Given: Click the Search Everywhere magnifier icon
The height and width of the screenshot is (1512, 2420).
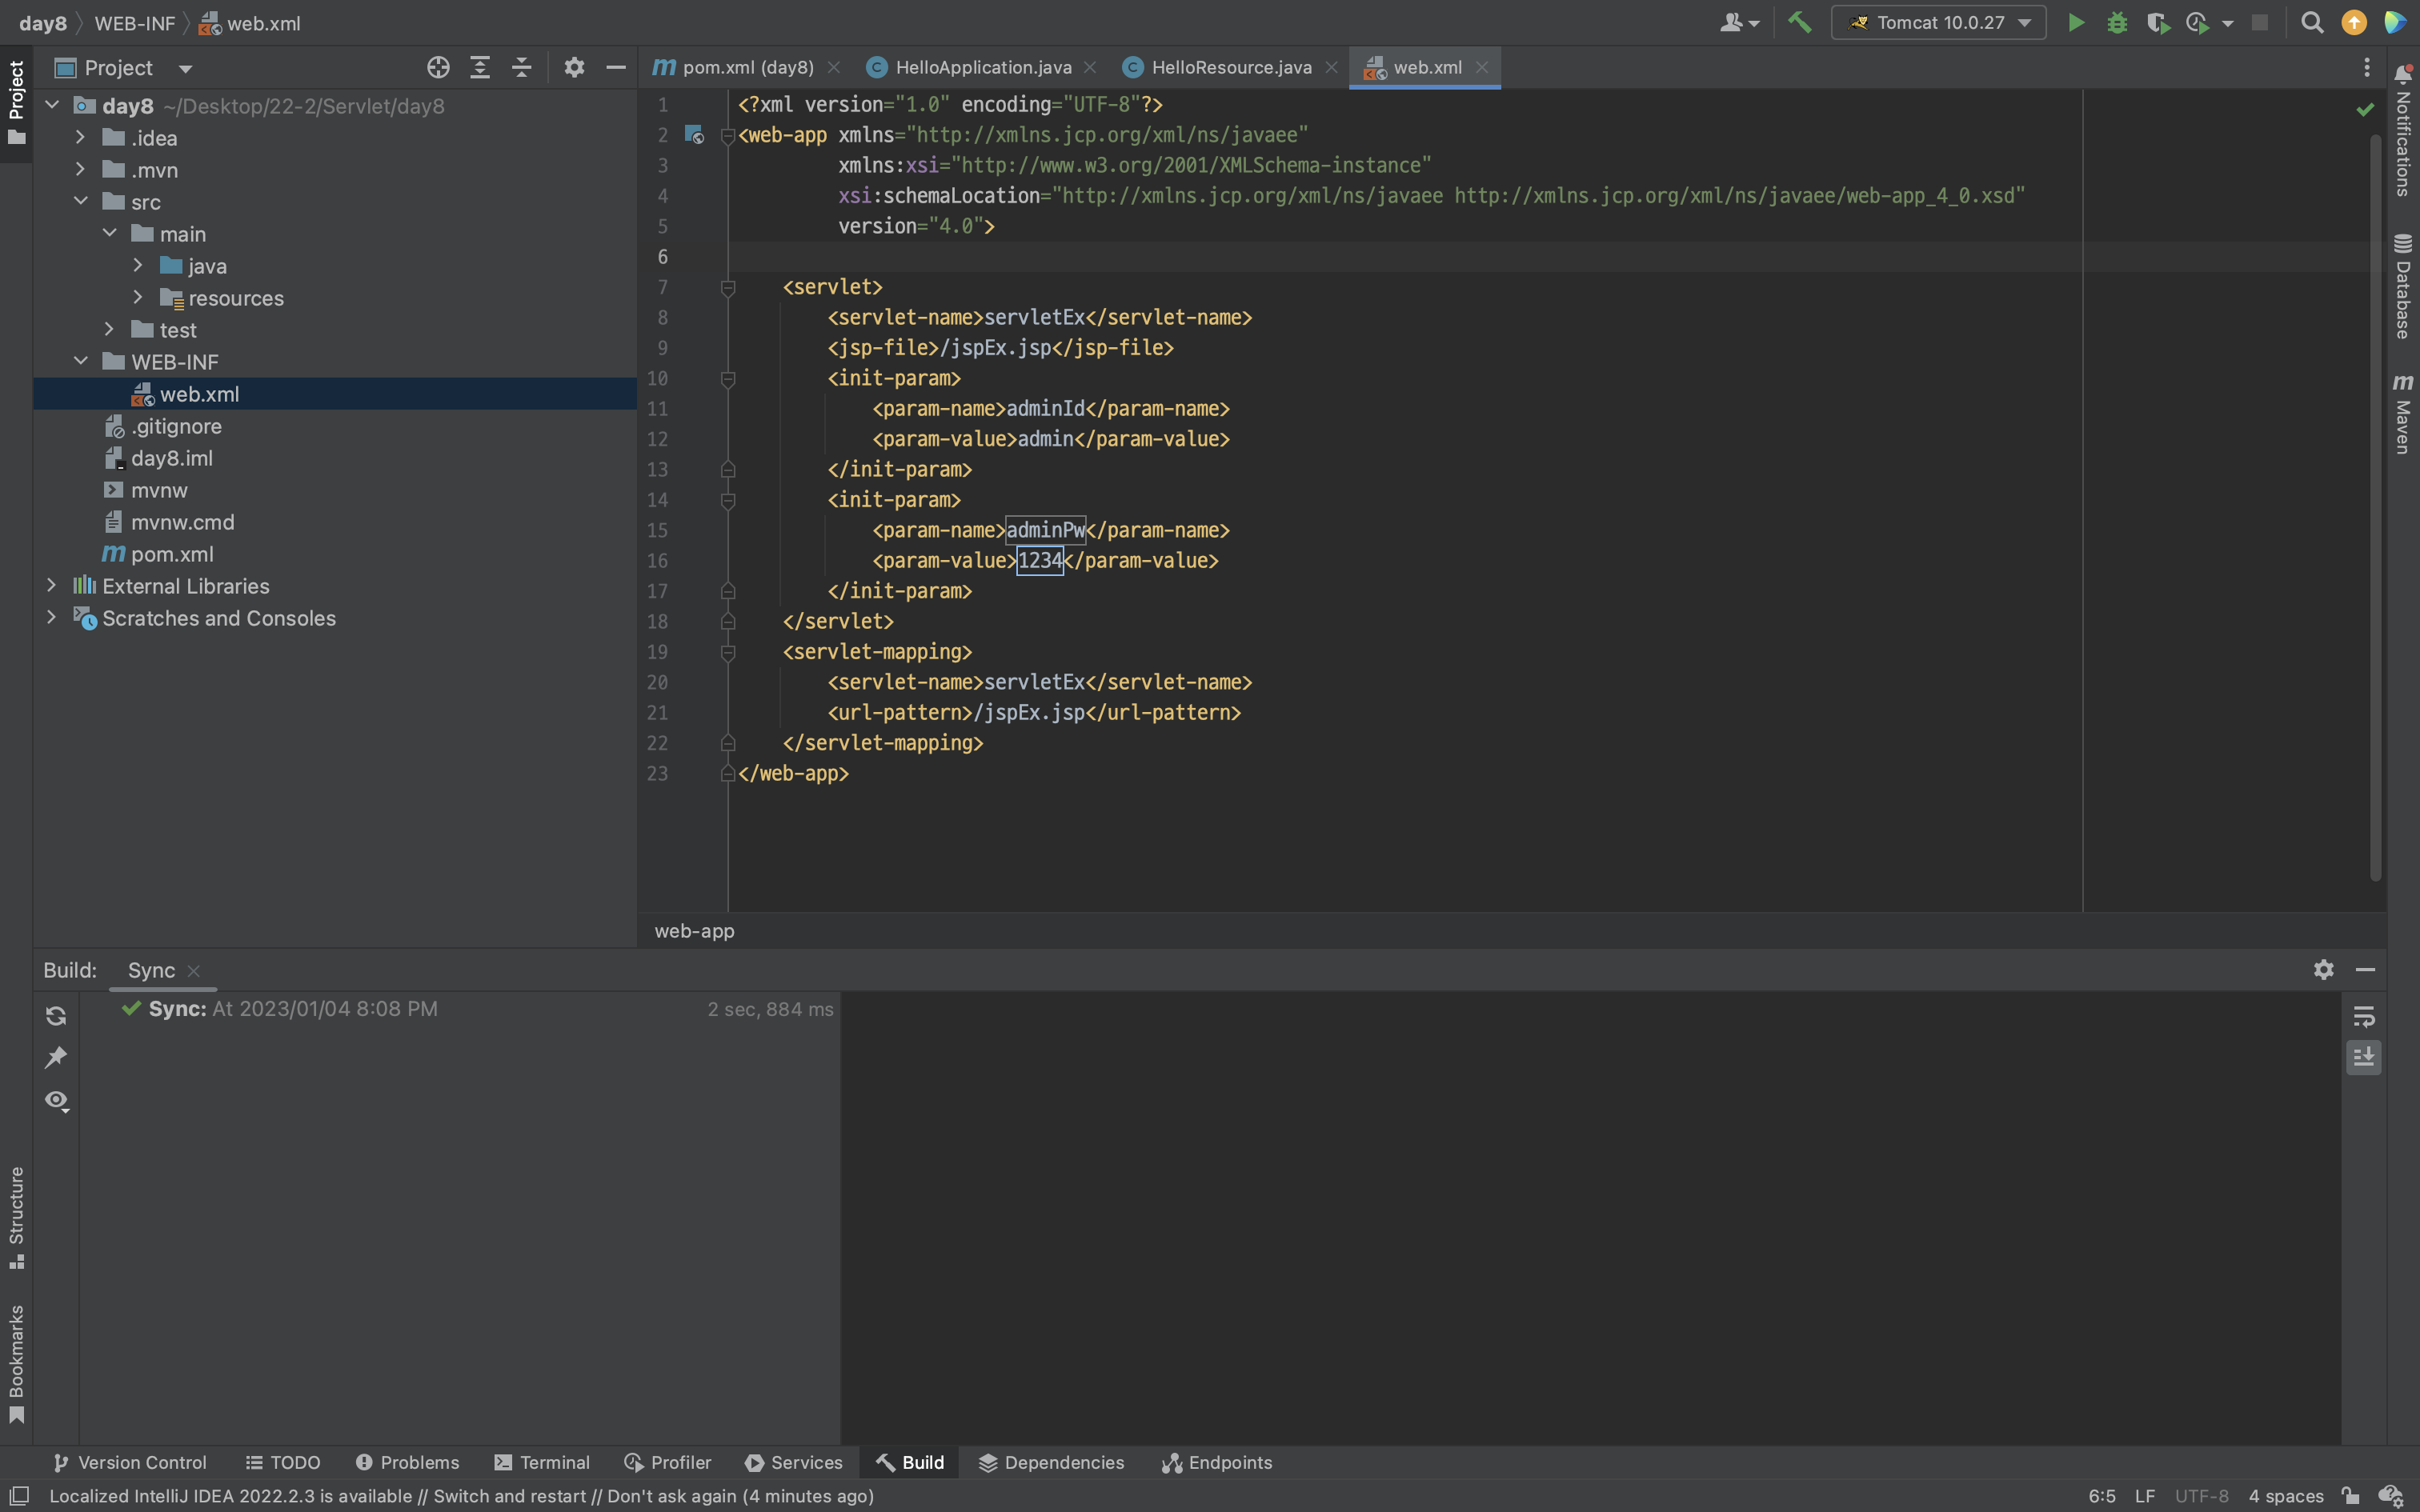Looking at the screenshot, I should click(2311, 22).
